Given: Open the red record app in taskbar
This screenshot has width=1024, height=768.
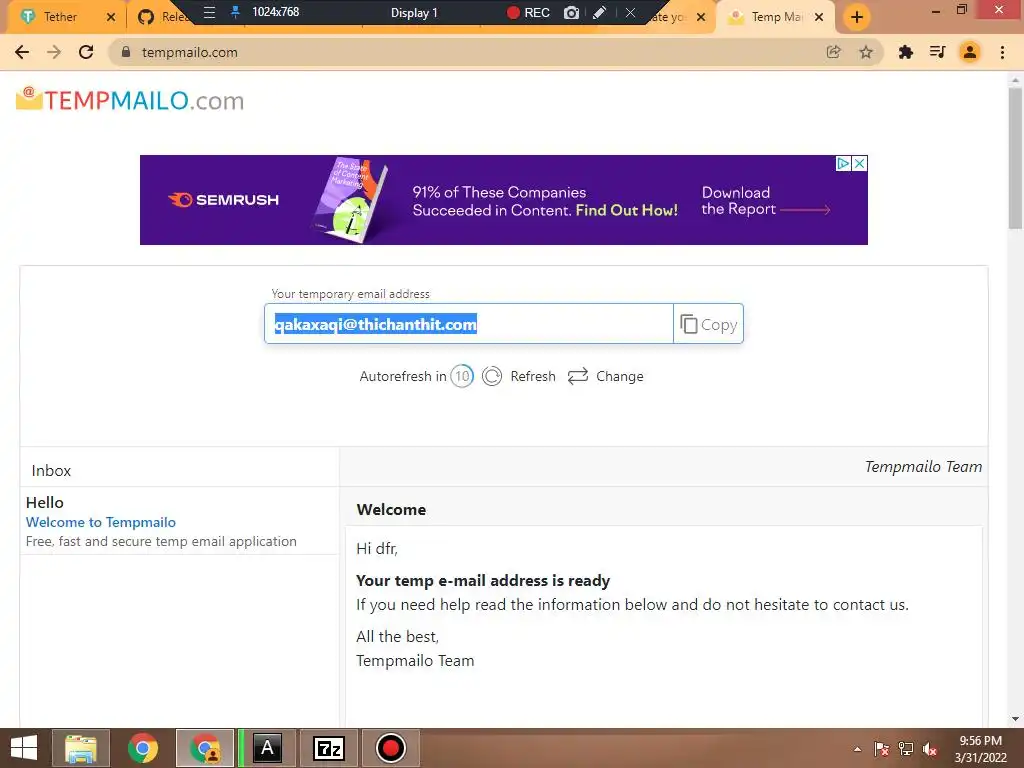Looking at the screenshot, I should (391, 748).
